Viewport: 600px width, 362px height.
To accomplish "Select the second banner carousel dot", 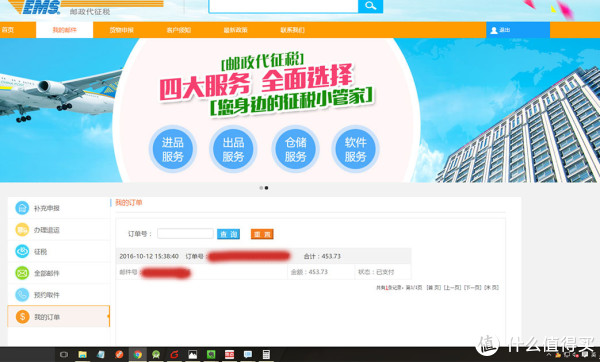I will pos(266,188).
